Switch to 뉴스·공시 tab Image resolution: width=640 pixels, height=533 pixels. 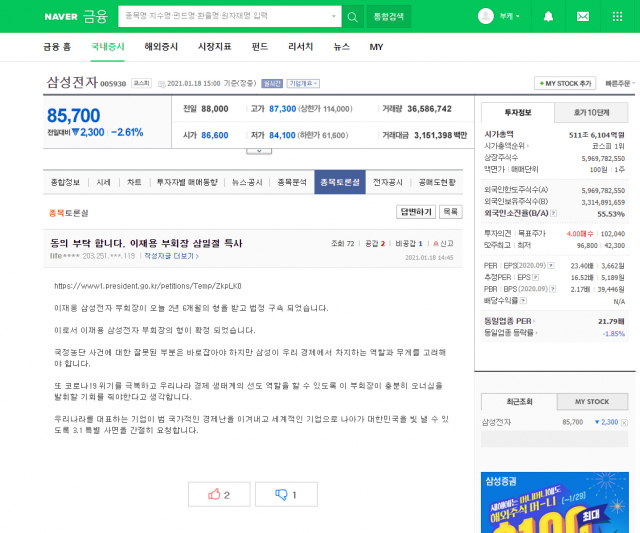click(247, 182)
